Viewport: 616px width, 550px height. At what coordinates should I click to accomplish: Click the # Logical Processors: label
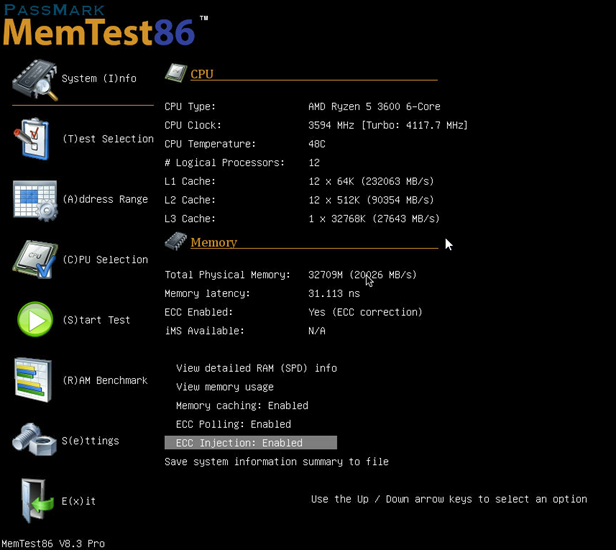[x=224, y=163]
